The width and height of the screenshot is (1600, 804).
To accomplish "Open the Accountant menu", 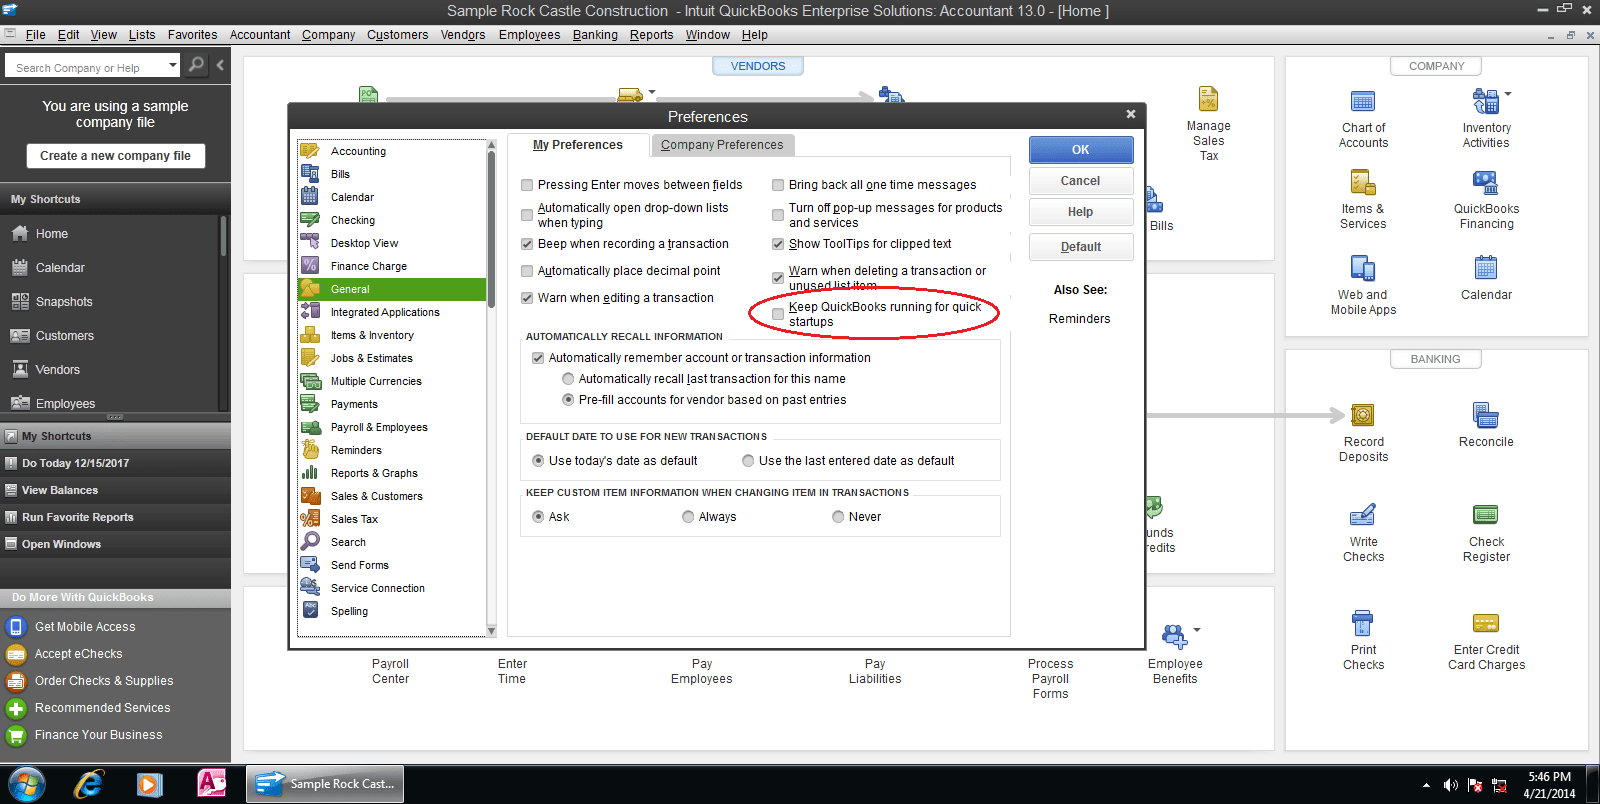I will (260, 35).
